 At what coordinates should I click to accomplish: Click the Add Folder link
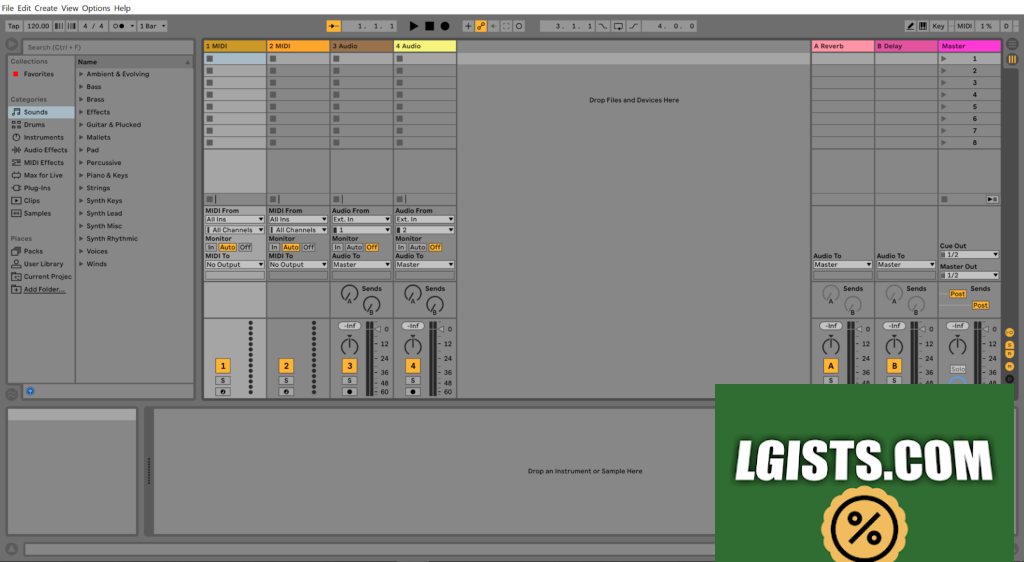point(44,289)
